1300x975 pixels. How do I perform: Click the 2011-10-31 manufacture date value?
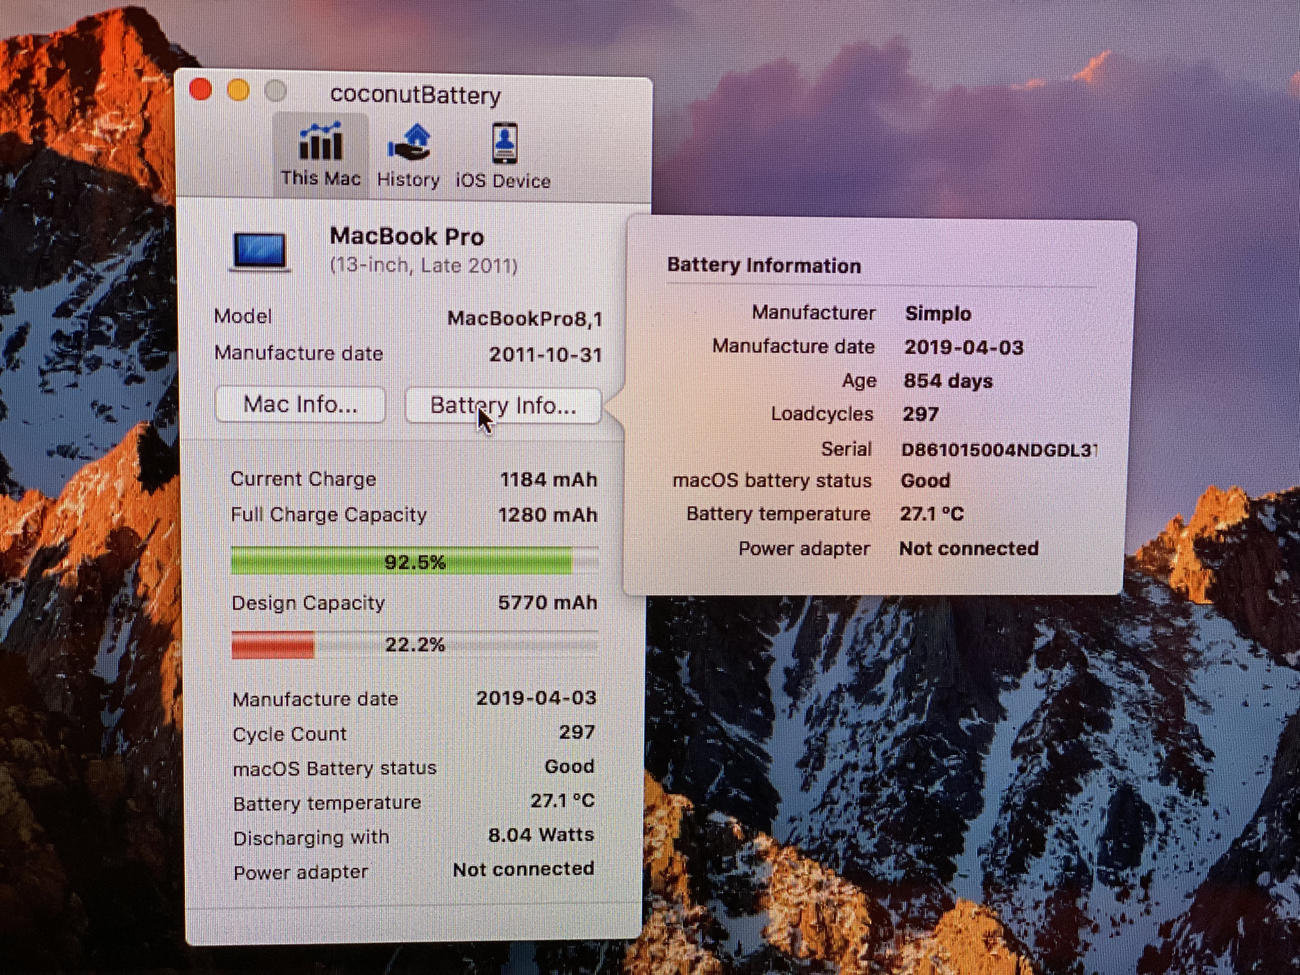pos(545,354)
